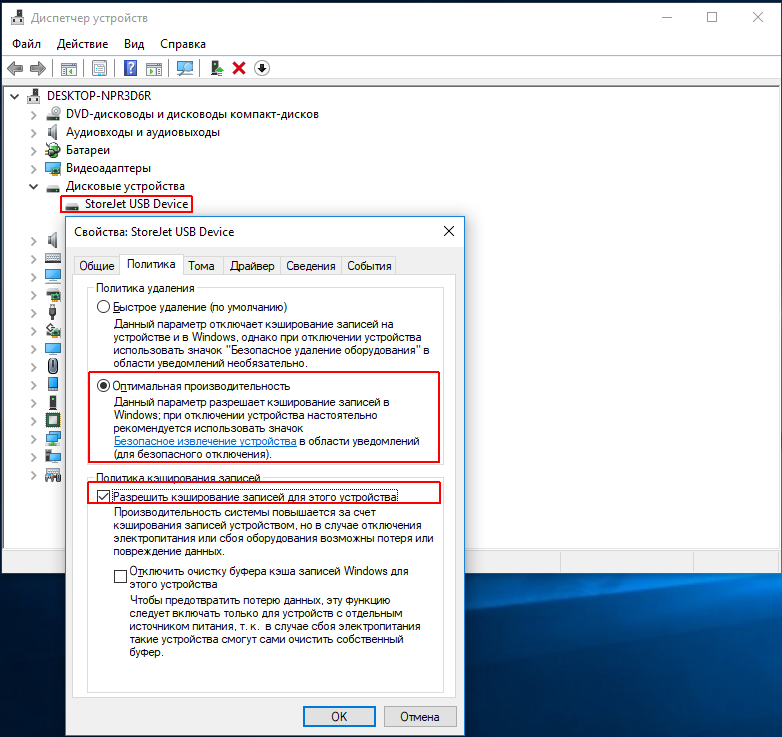Expand the Батареи category chevron
This screenshot has height=737, width=782.
coord(33,151)
